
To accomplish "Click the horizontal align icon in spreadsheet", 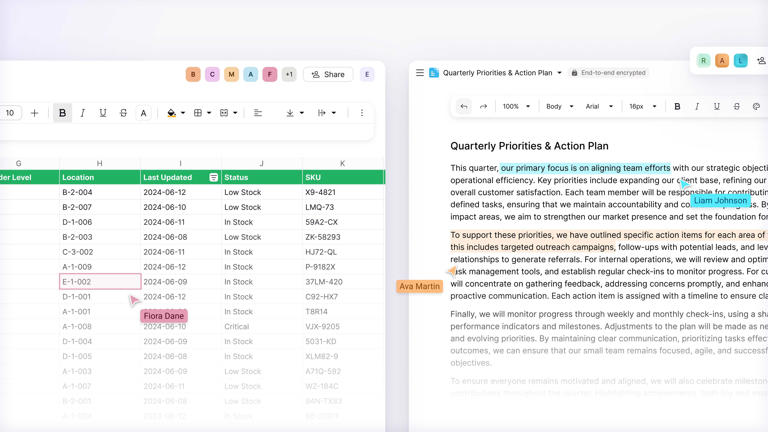I will (258, 113).
